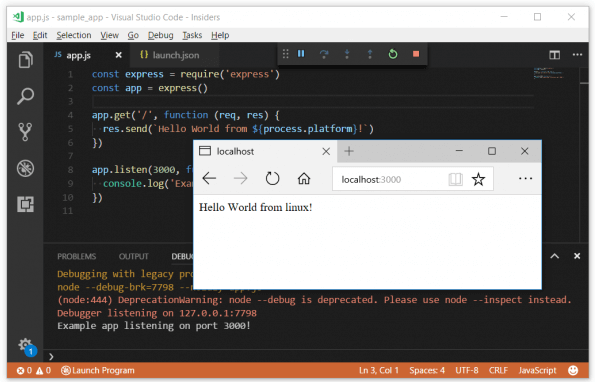Open the Selection menu
Viewport: 595px width, 382px height.
(74, 35)
